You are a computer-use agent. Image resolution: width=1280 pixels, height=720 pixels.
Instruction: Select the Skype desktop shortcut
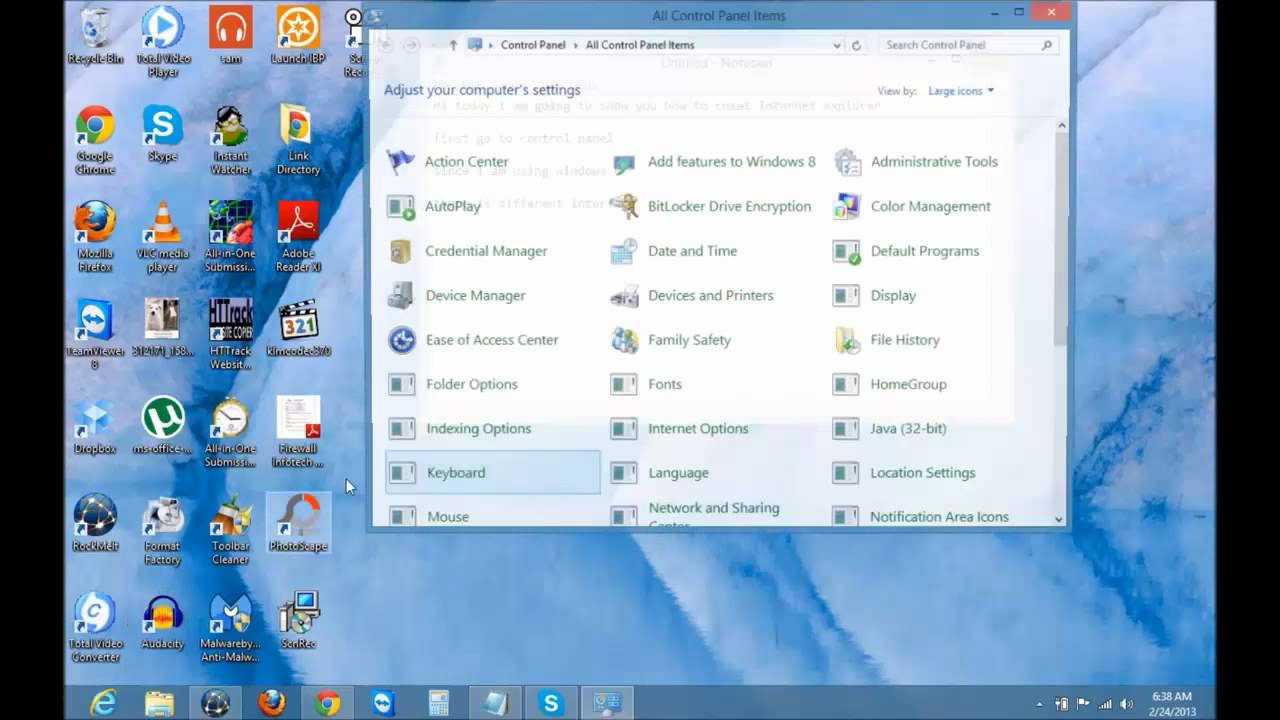[x=162, y=134]
